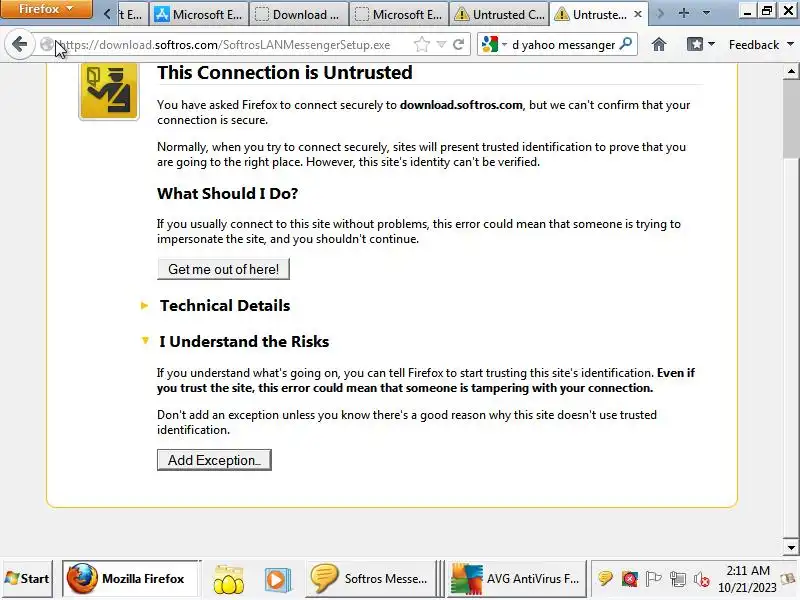The width and height of the screenshot is (800, 600).
Task: Switch to the Softros Messenger taskbar item
Action: [370, 579]
